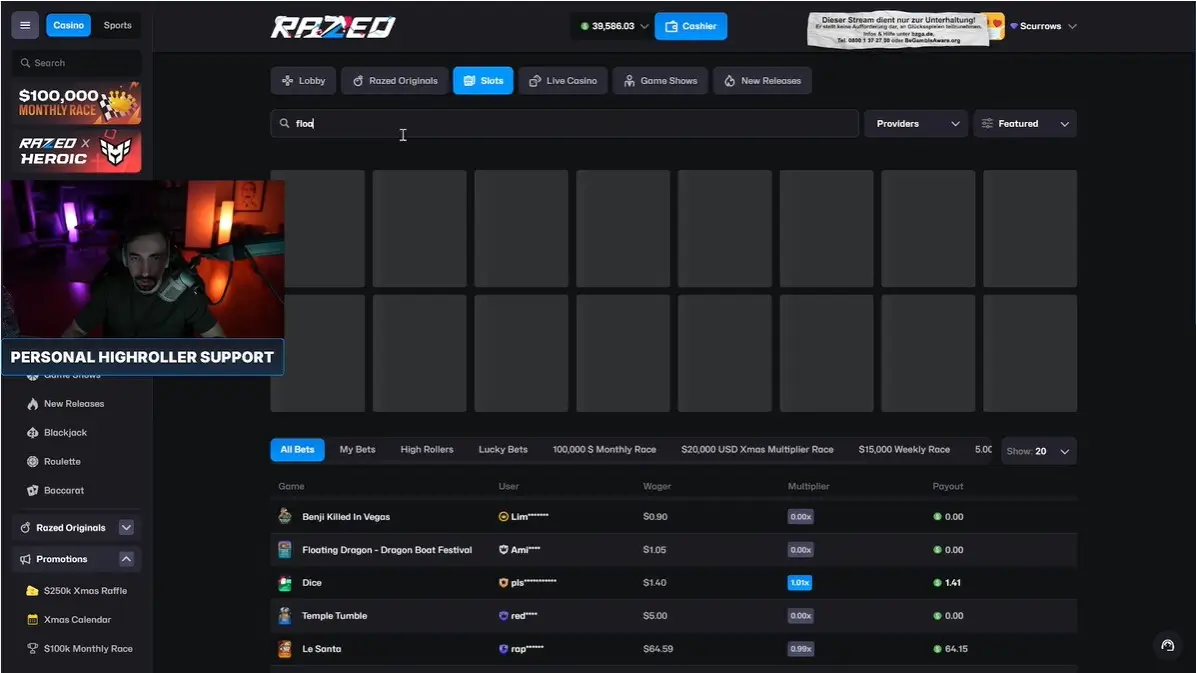
Task: Select the All Bets tab
Action: point(297,450)
